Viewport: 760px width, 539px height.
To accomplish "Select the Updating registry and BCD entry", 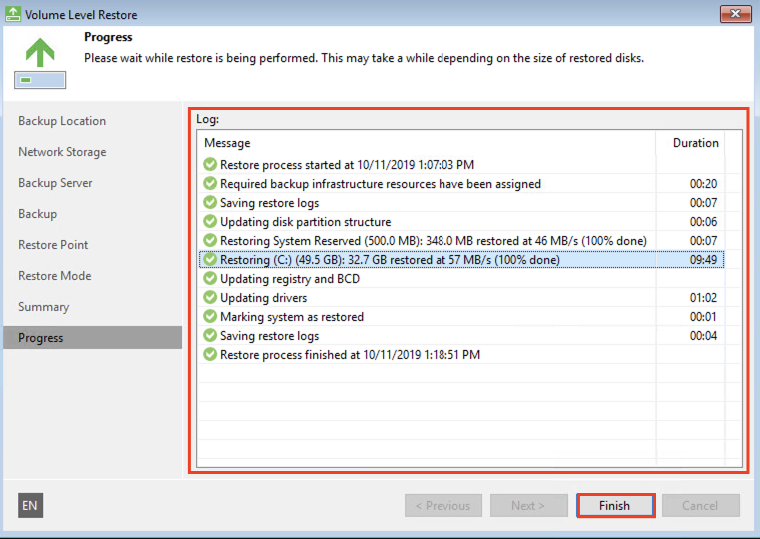I will [290, 279].
